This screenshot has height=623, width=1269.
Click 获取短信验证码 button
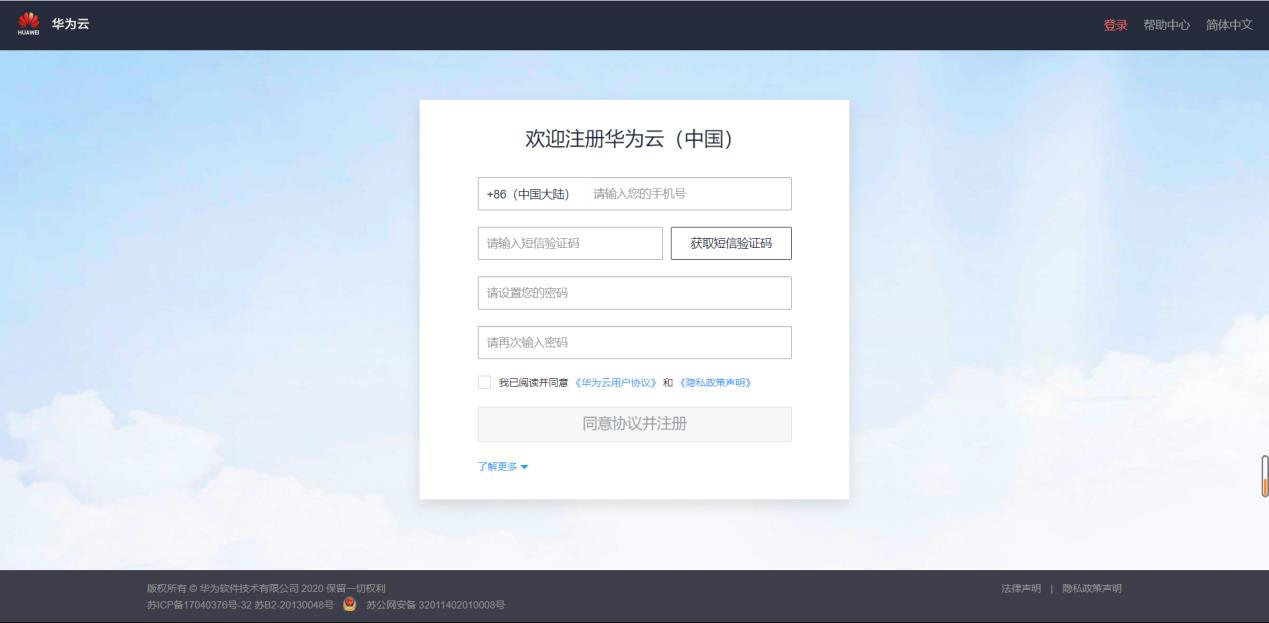click(731, 243)
